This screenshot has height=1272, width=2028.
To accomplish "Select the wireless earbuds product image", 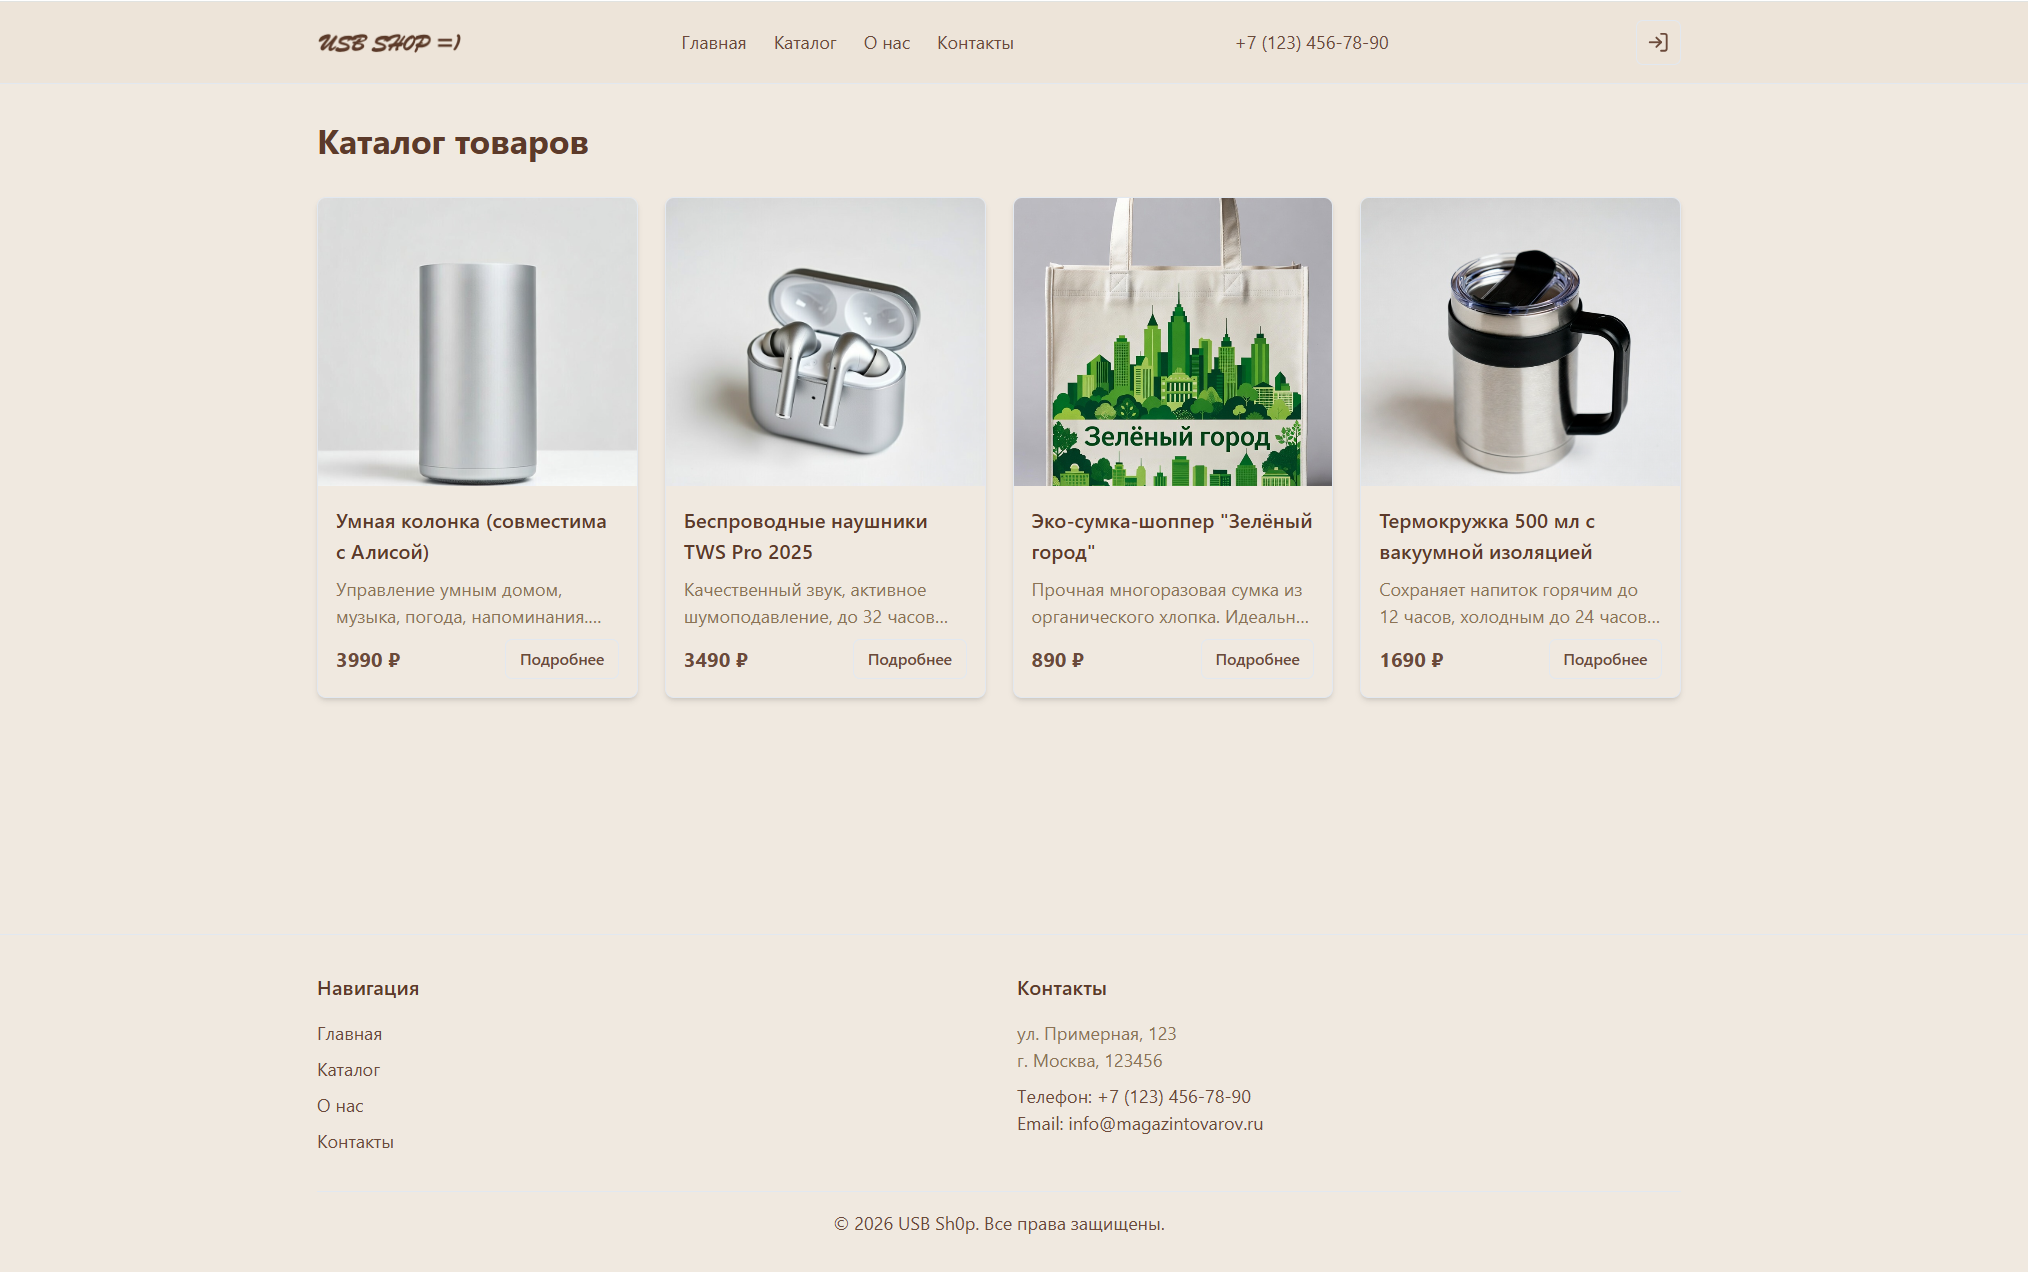I will pyautogui.click(x=825, y=342).
